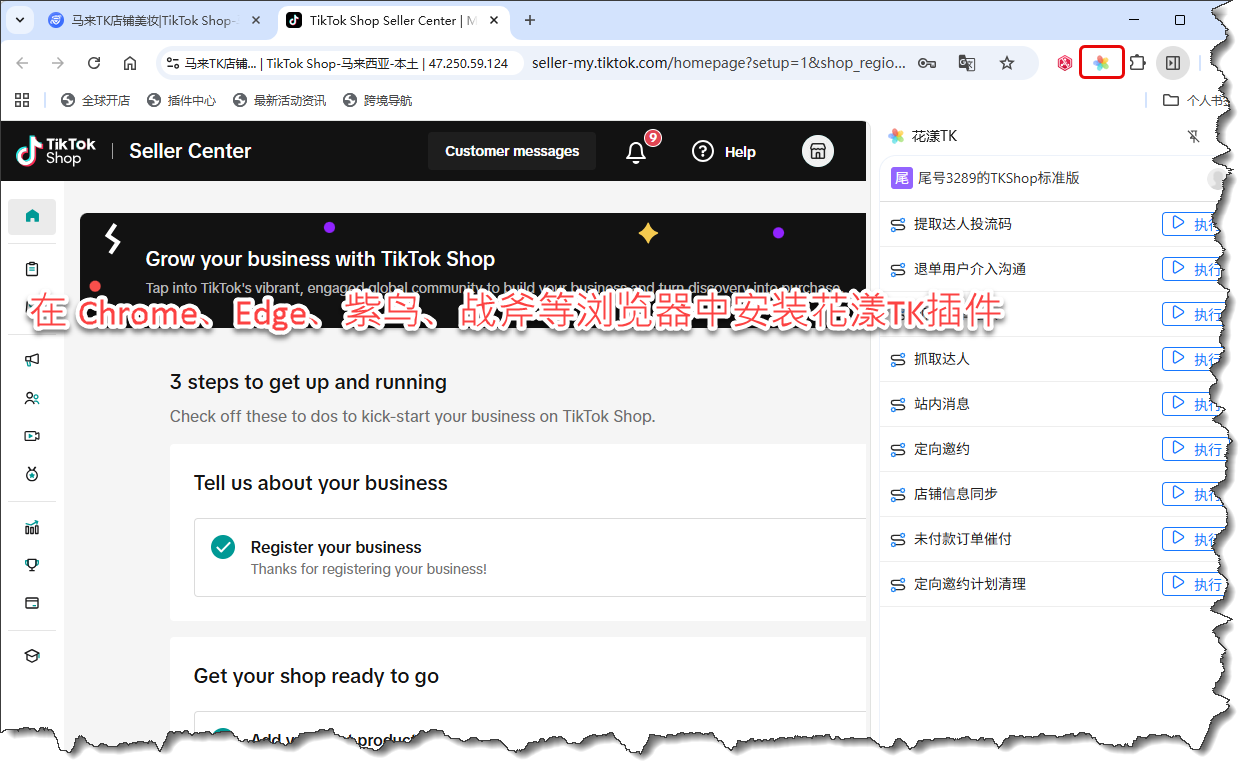Select the 店铺信息同步 workflow row
Image resolution: width=1255 pixels, height=775 pixels.
(x=1053, y=494)
